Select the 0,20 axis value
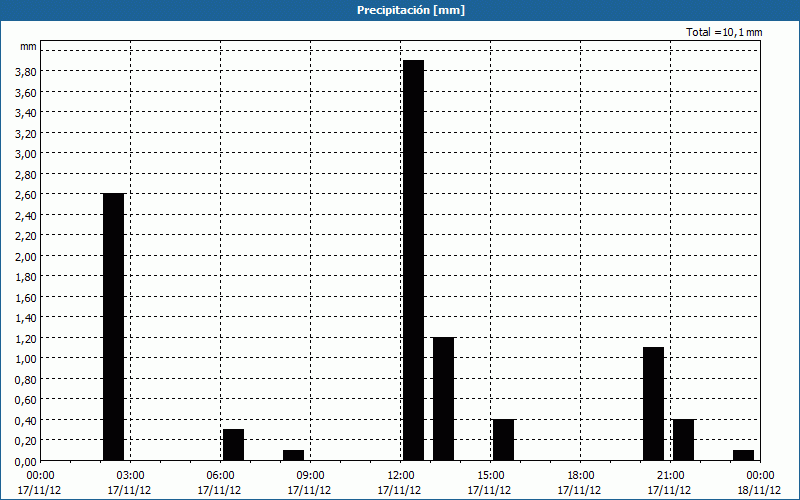800x500 pixels. [26, 441]
